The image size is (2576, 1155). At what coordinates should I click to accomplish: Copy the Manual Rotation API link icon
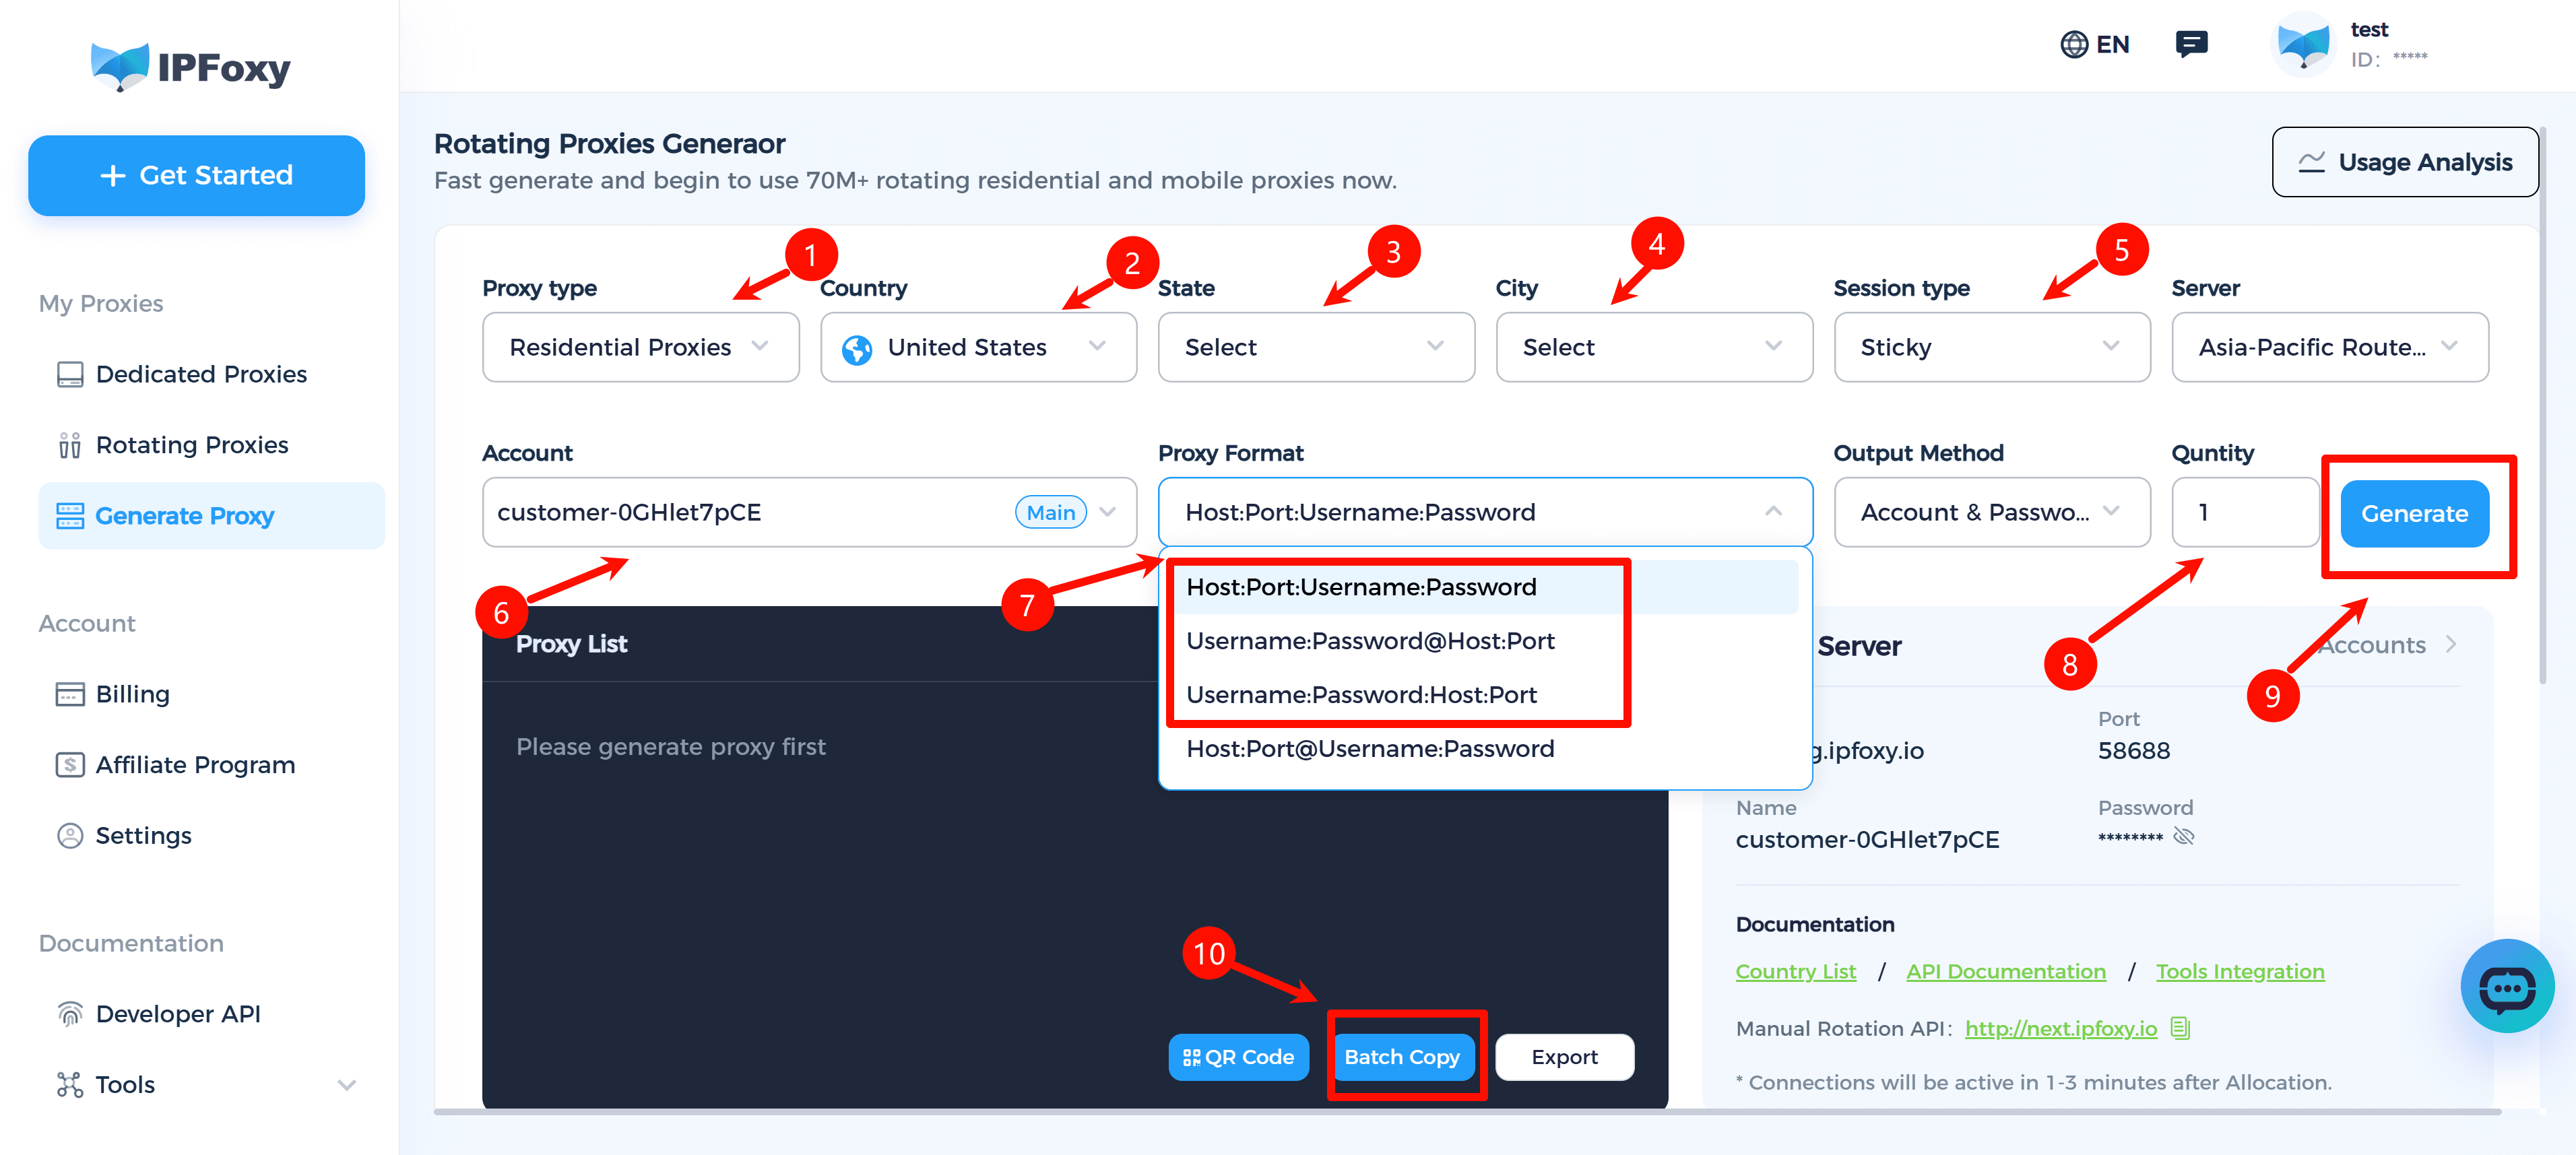(x=2181, y=1028)
